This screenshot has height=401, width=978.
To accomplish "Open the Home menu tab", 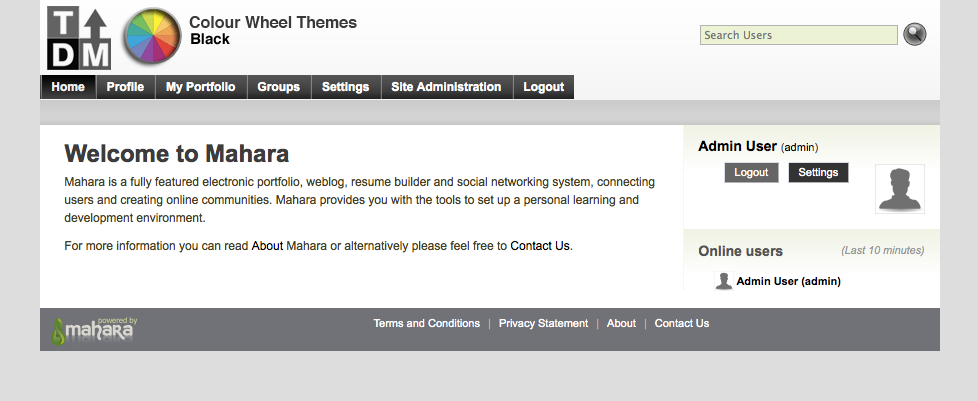I will click(x=68, y=87).
